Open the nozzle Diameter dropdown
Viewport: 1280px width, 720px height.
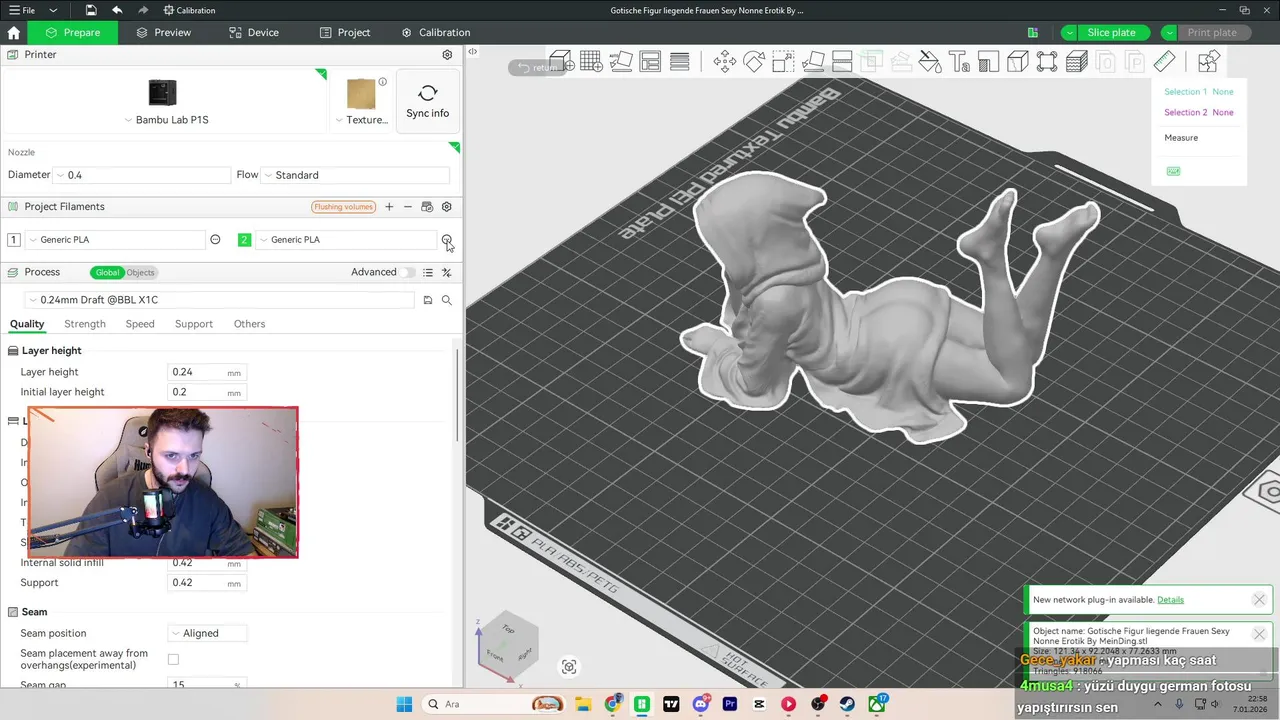click(x=142, y=175)
